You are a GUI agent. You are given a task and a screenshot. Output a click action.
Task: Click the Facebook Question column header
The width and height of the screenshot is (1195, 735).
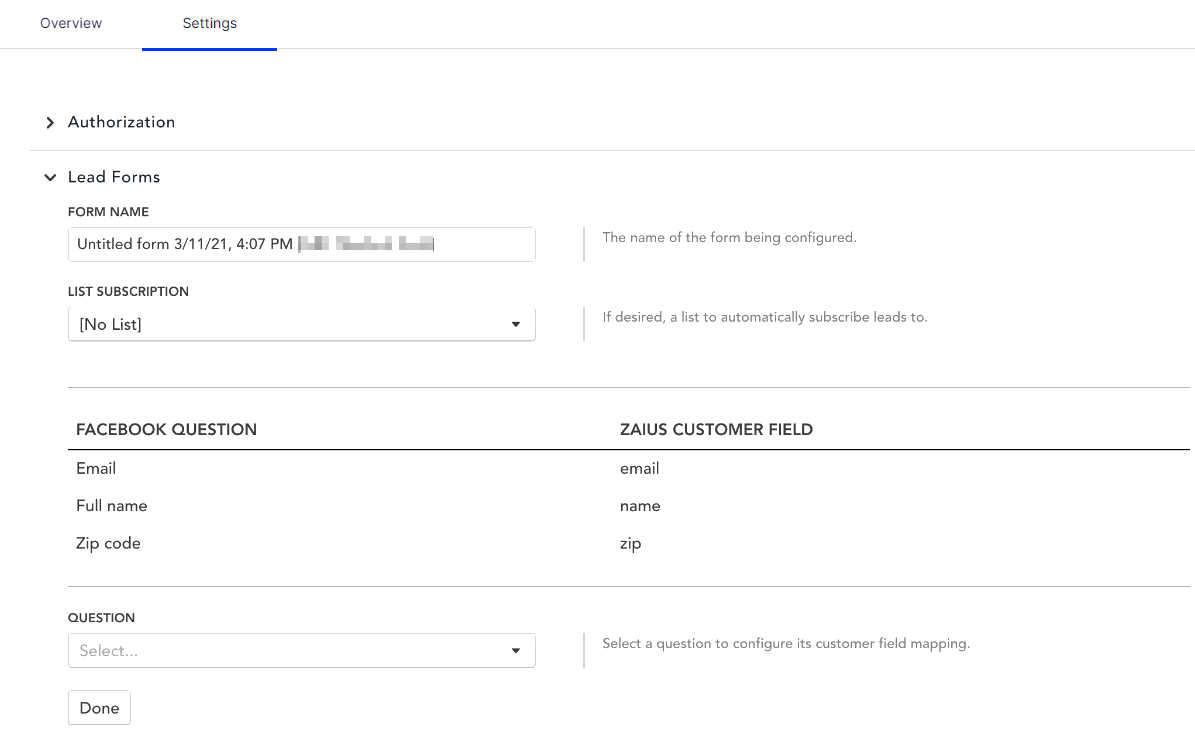[x=166, y=430]
